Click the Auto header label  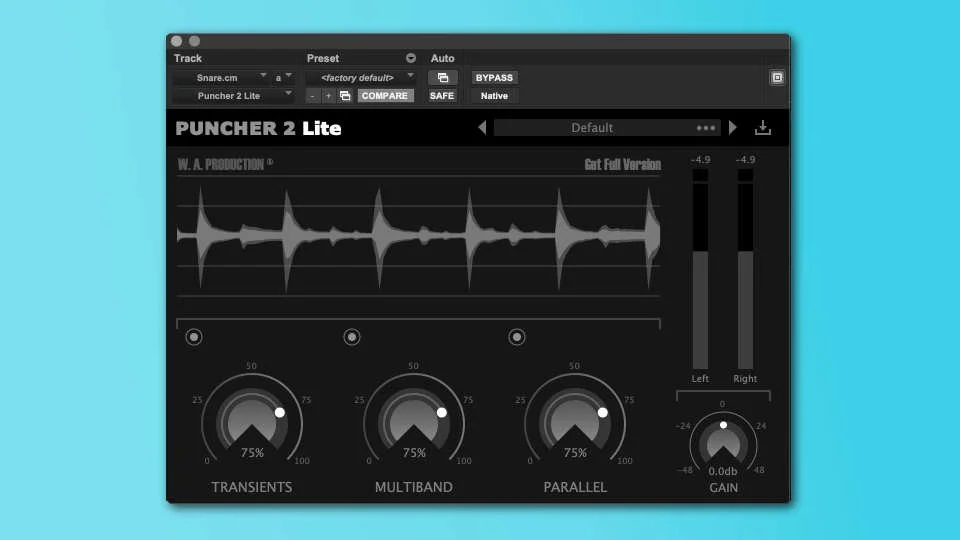point(442,58)
